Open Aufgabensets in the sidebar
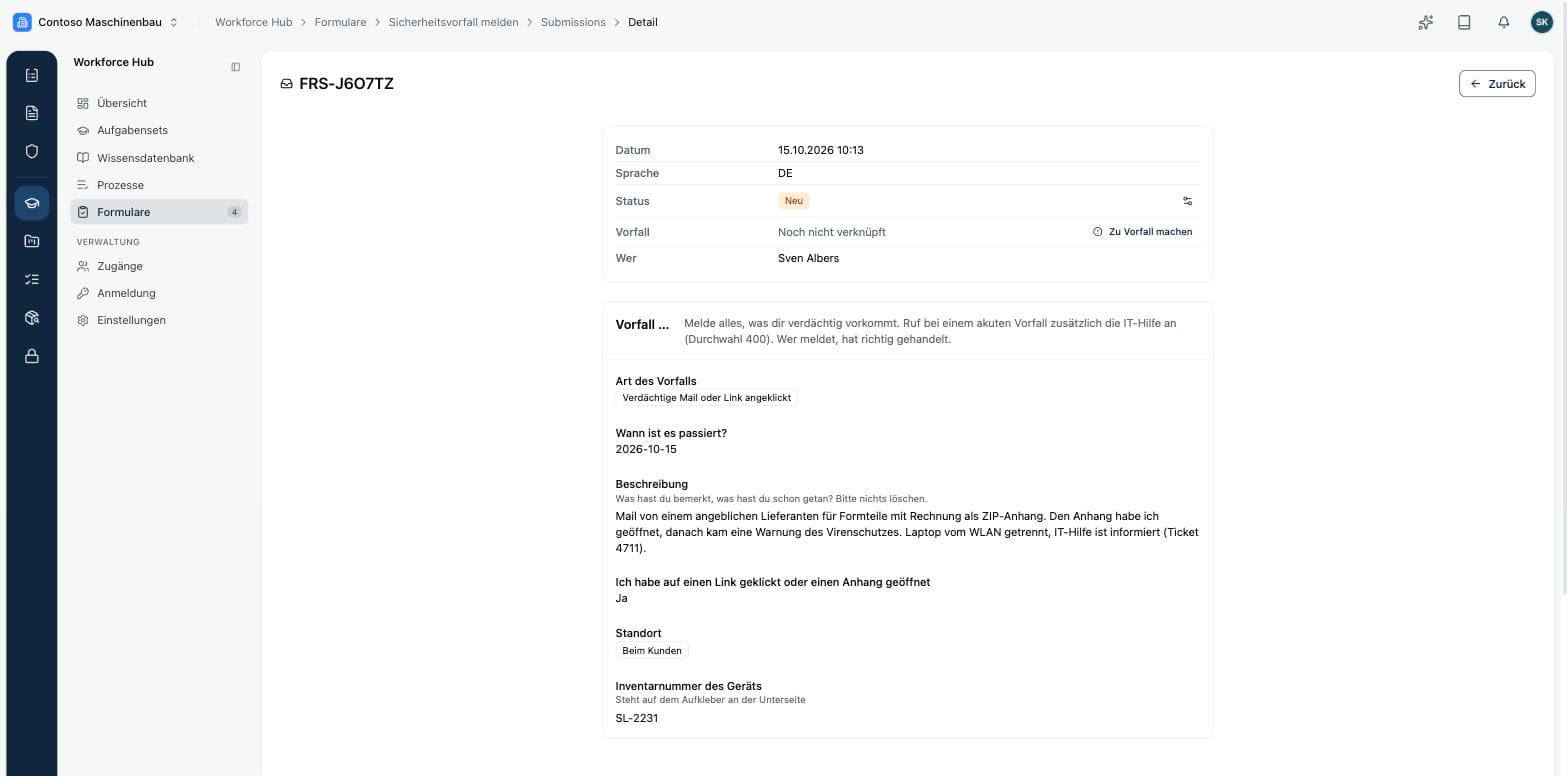This screenshot has height=776, width=1568. click(x=159, y=130)
